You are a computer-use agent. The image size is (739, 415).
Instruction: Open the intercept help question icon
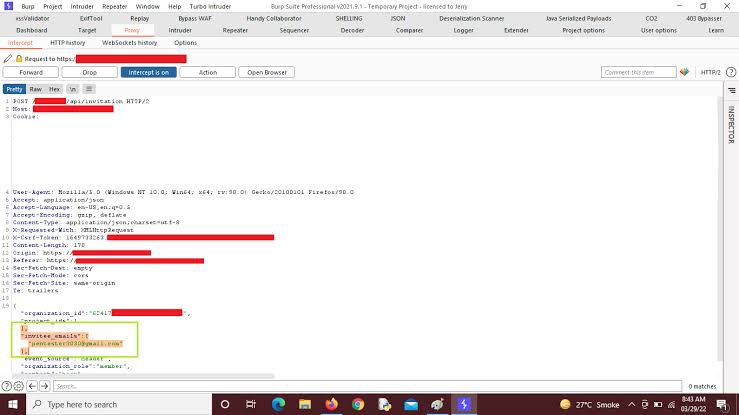(x=731, y=72)
